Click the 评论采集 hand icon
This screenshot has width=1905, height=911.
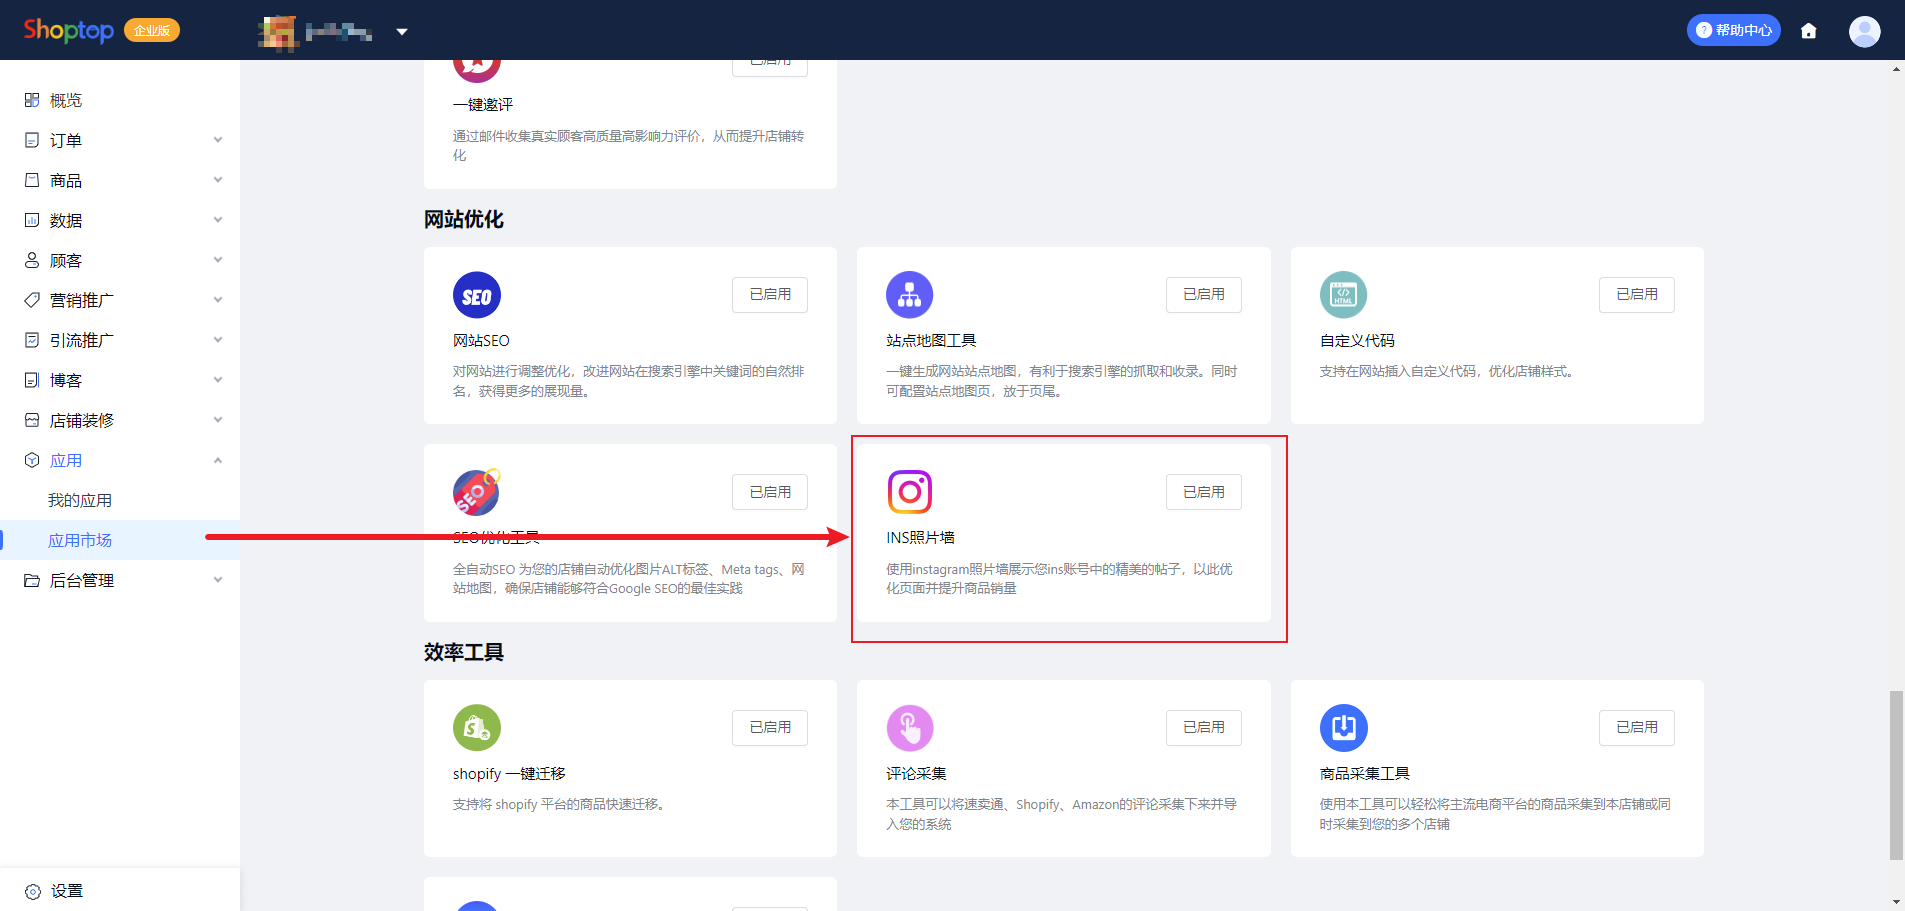(910, 728)
